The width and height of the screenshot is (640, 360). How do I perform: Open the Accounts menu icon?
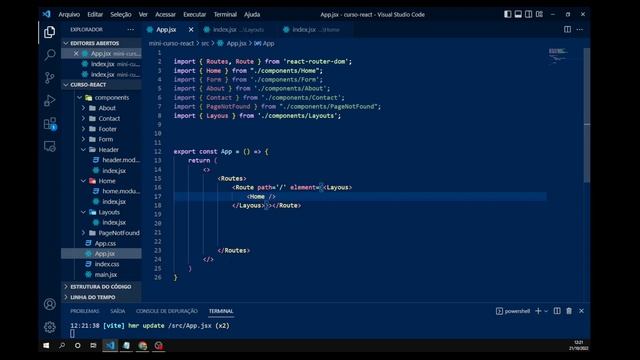point(49,304)
